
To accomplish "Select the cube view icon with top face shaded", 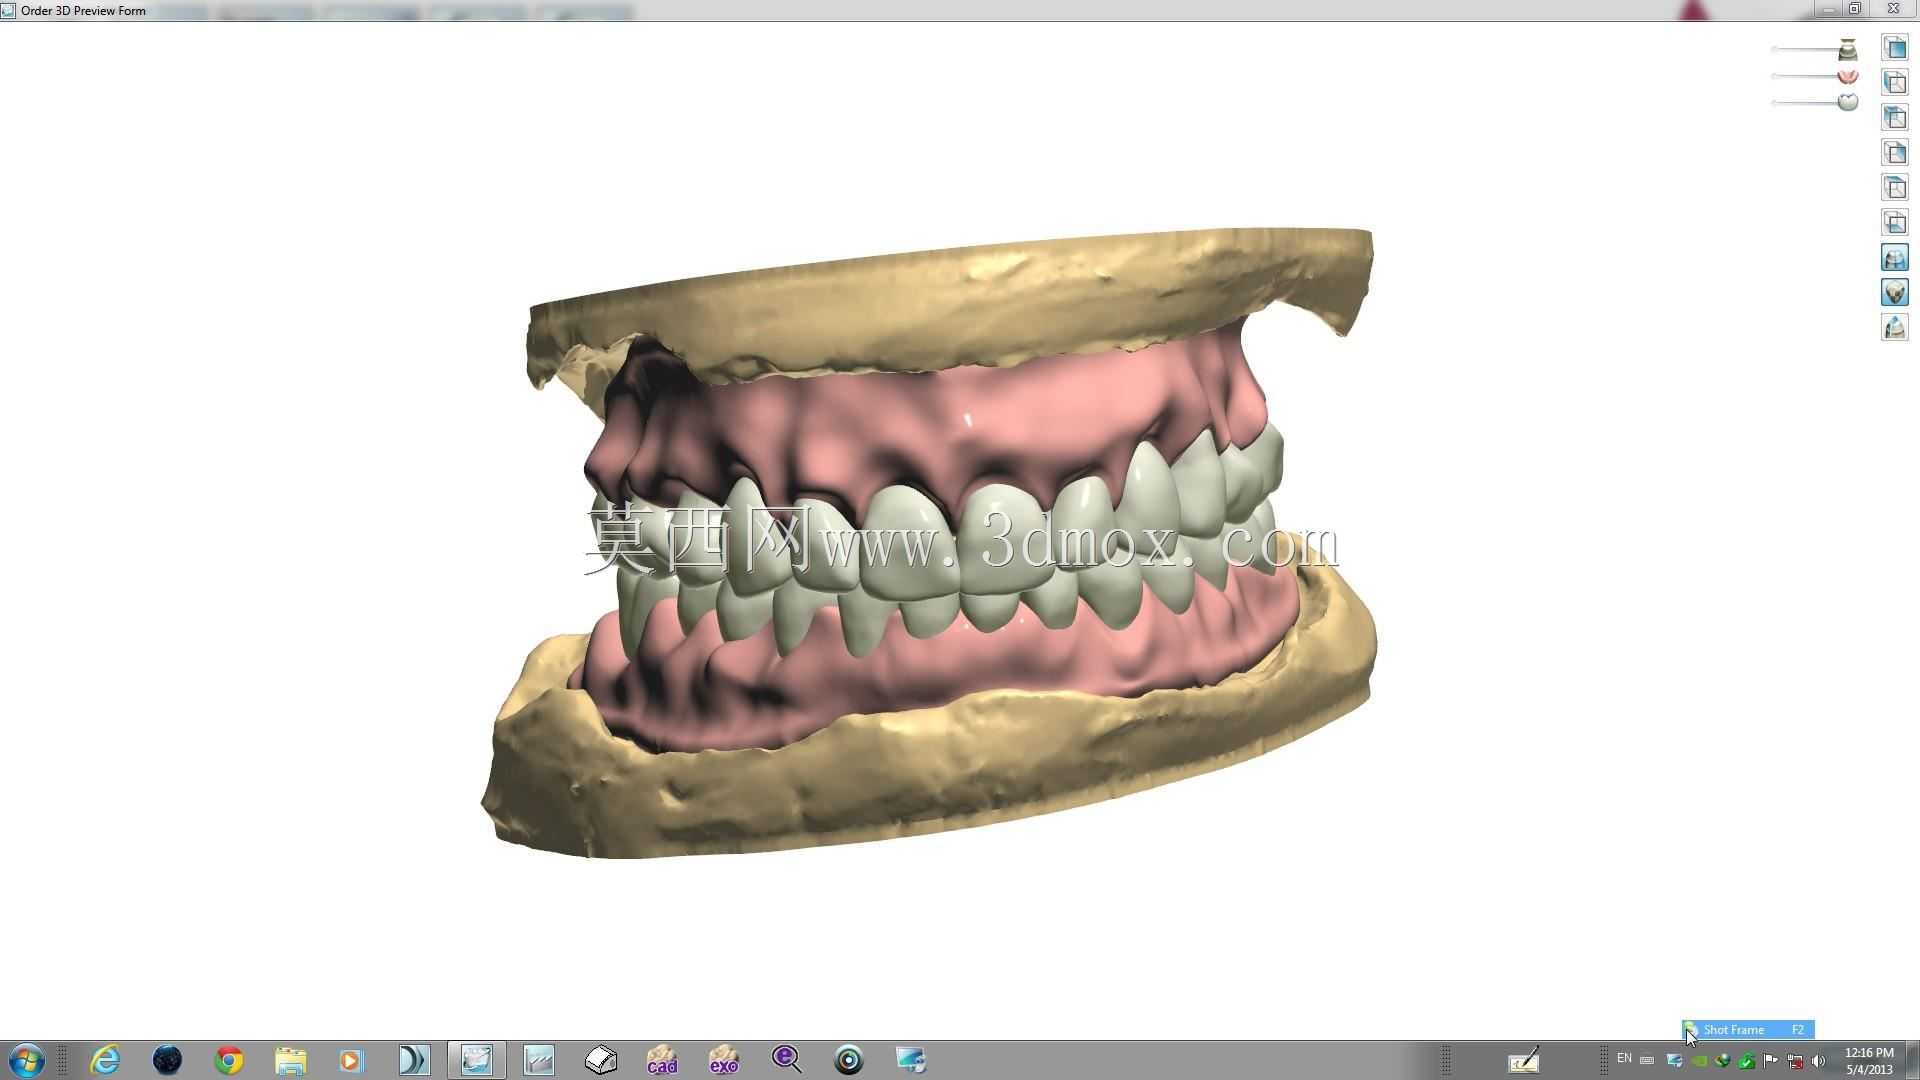I will pos(1895,187).
